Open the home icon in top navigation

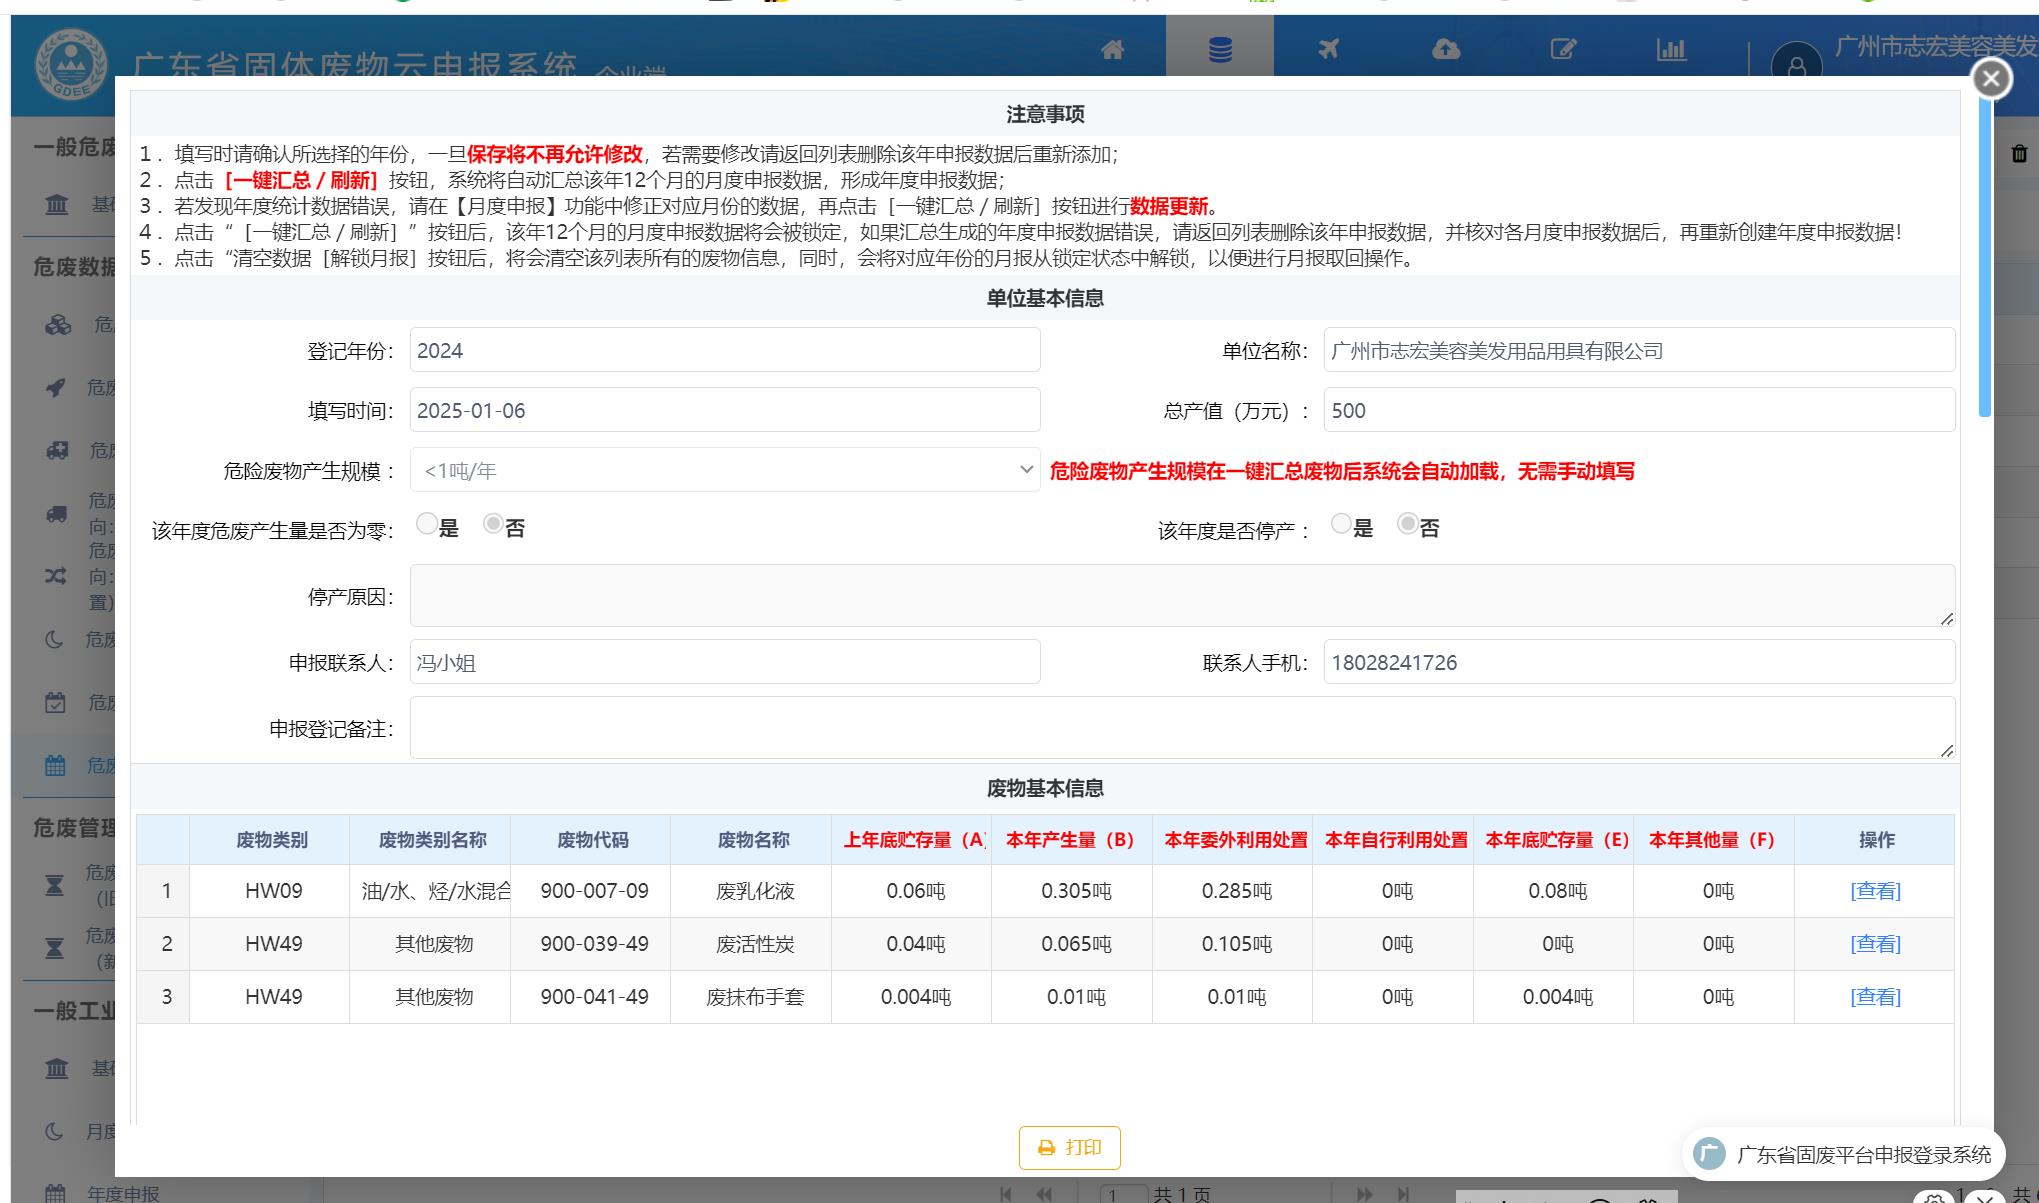(1112, 49)
